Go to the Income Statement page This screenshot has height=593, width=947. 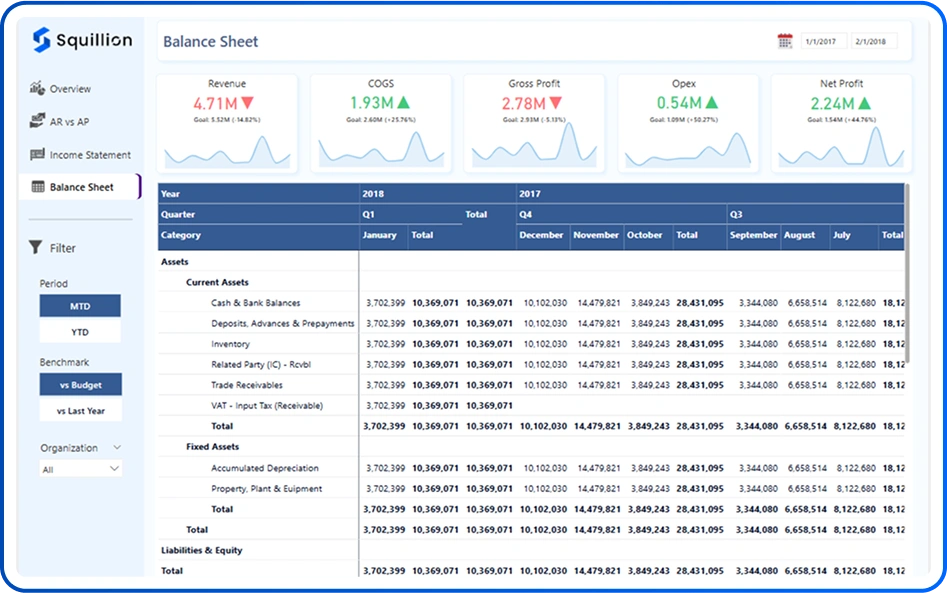tap(90, 155)
